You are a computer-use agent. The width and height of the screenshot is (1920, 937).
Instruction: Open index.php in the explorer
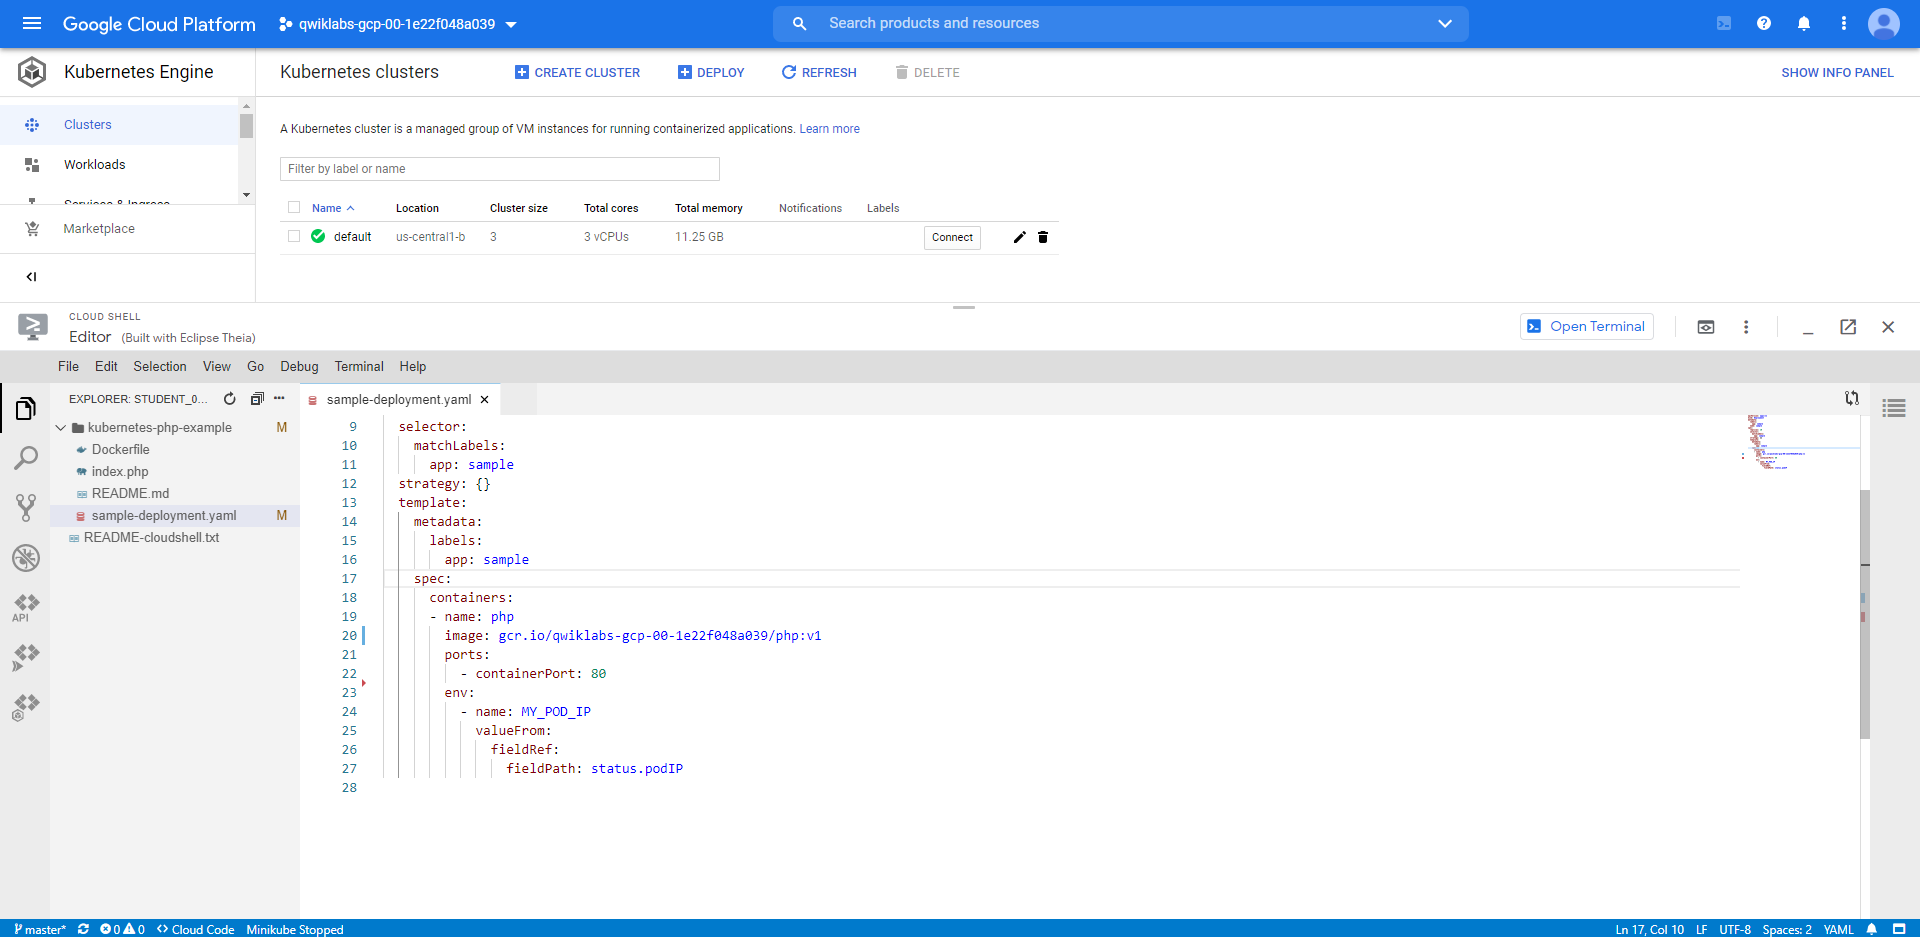click(x=120, y=472)
